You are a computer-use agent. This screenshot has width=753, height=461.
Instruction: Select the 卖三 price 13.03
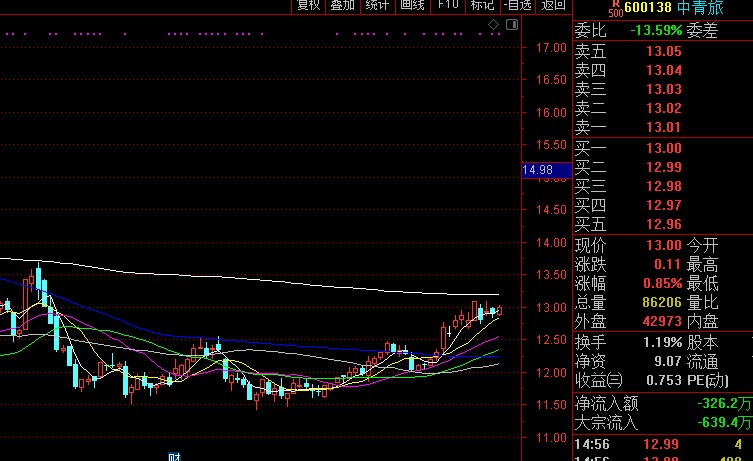[x=664, y=89]
